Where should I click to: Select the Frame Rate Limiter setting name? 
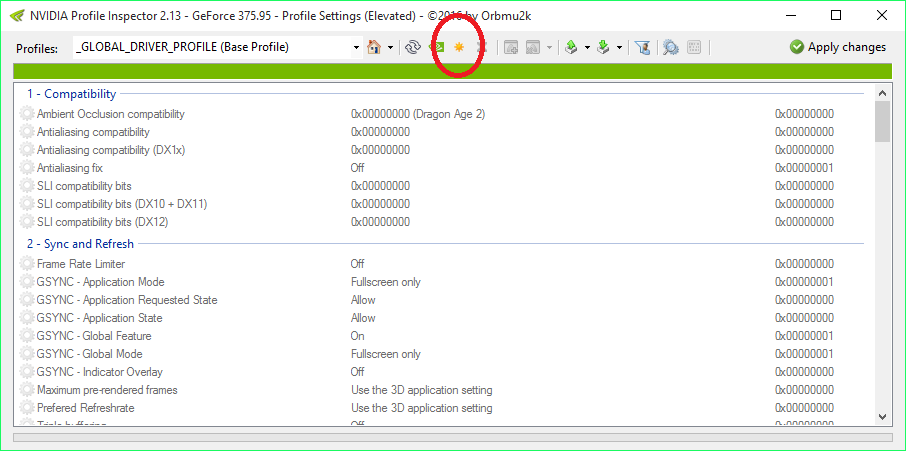coord(81,264)
